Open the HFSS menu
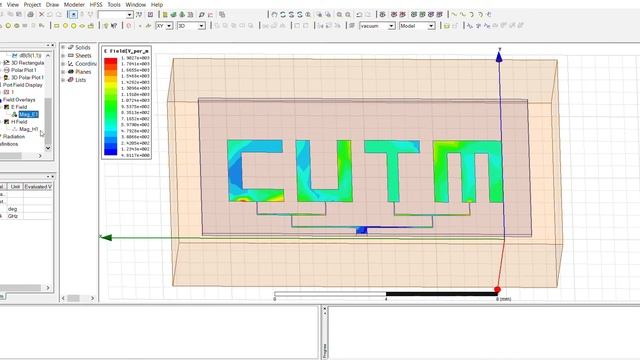The height and width of the screenshot is (360, 640). [96, 4]
